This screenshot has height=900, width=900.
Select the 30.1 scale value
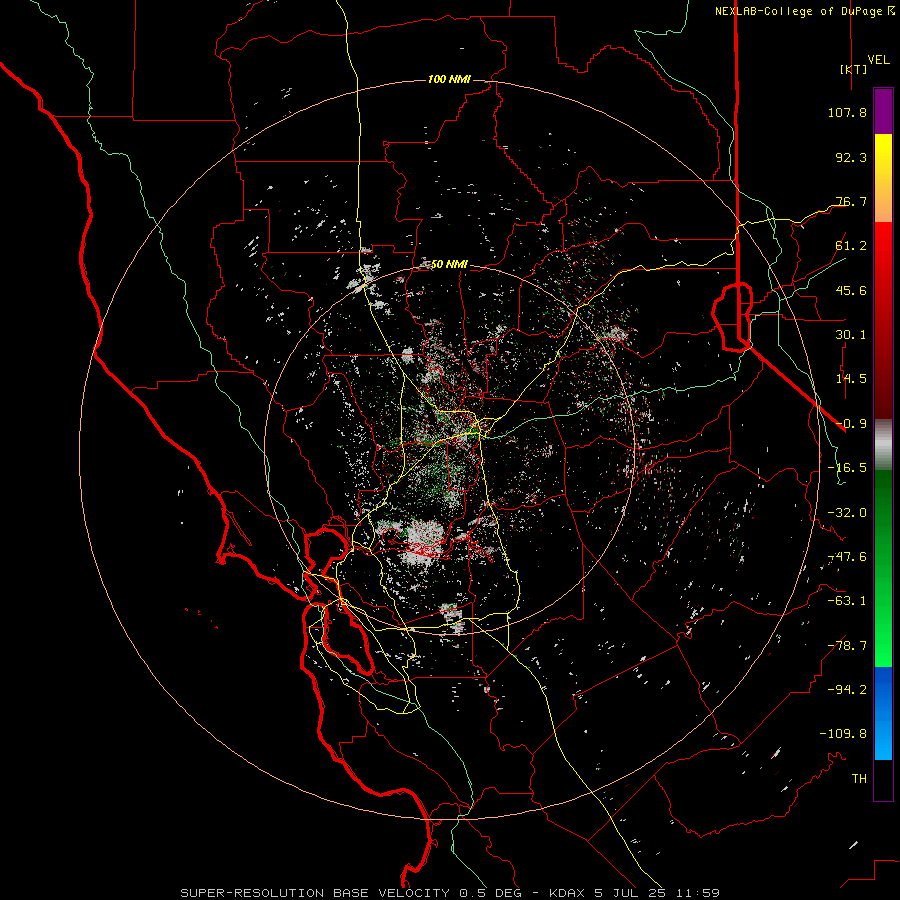point(851,335)
